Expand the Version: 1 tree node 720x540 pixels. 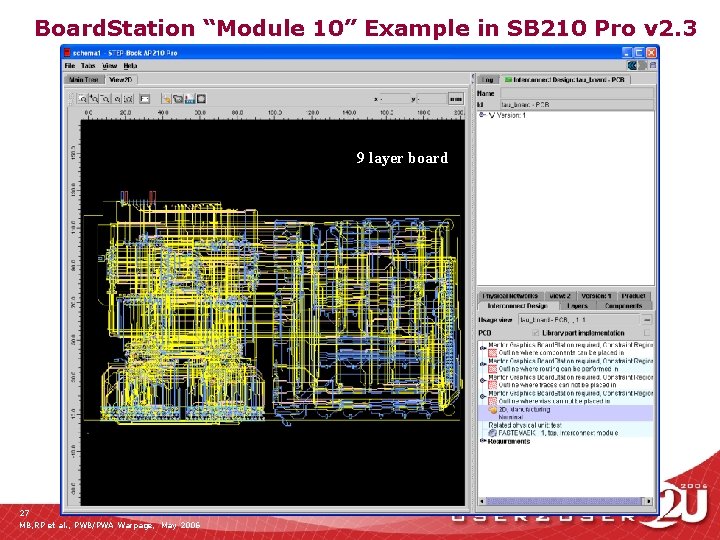482,115
